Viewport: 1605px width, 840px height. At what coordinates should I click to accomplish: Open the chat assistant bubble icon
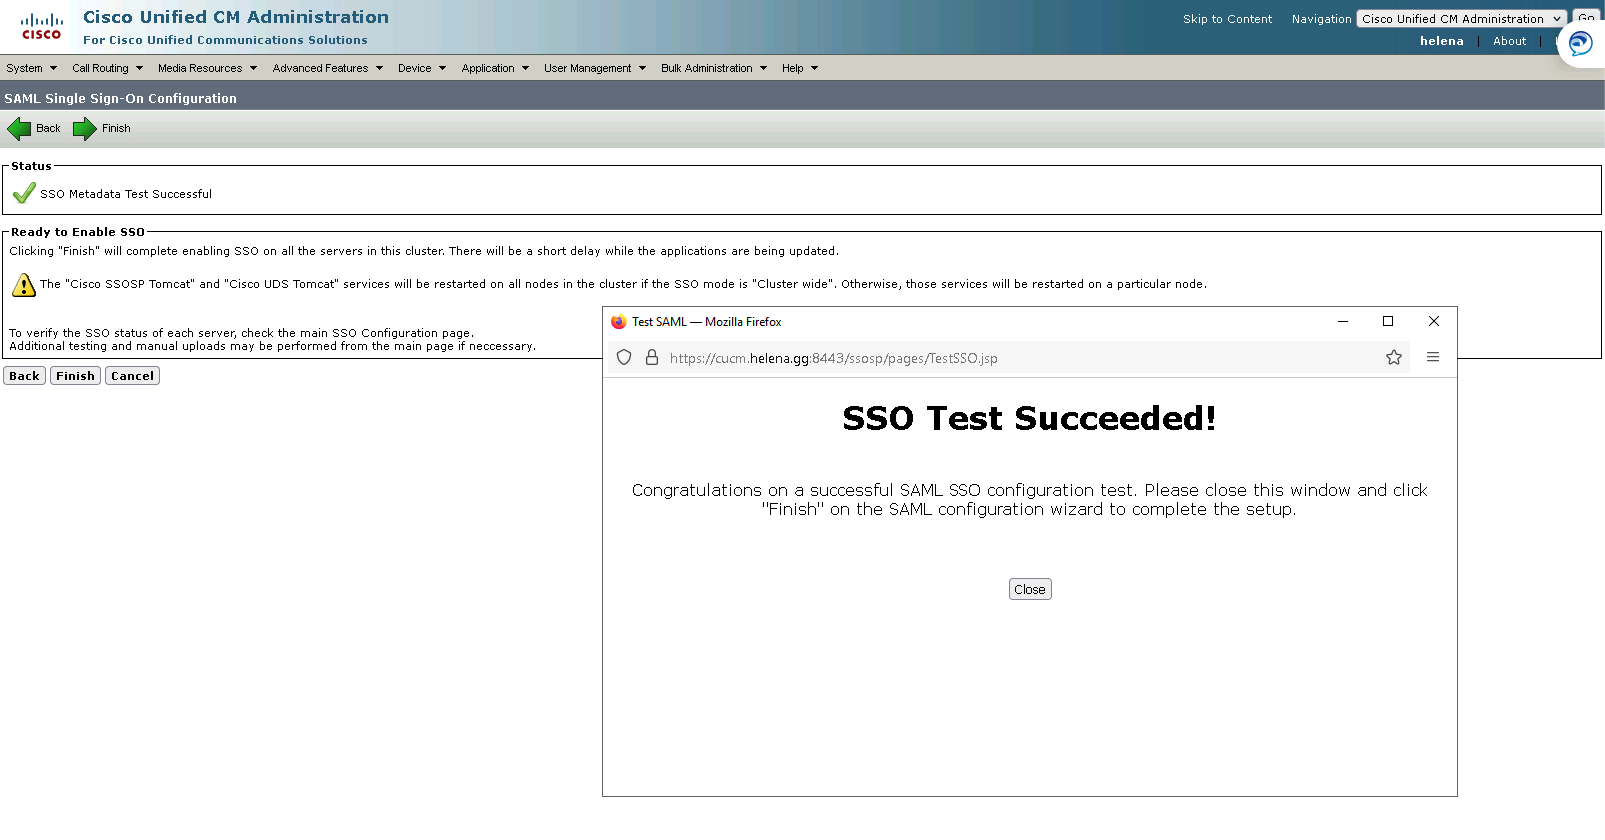(x=1580, y=44)
